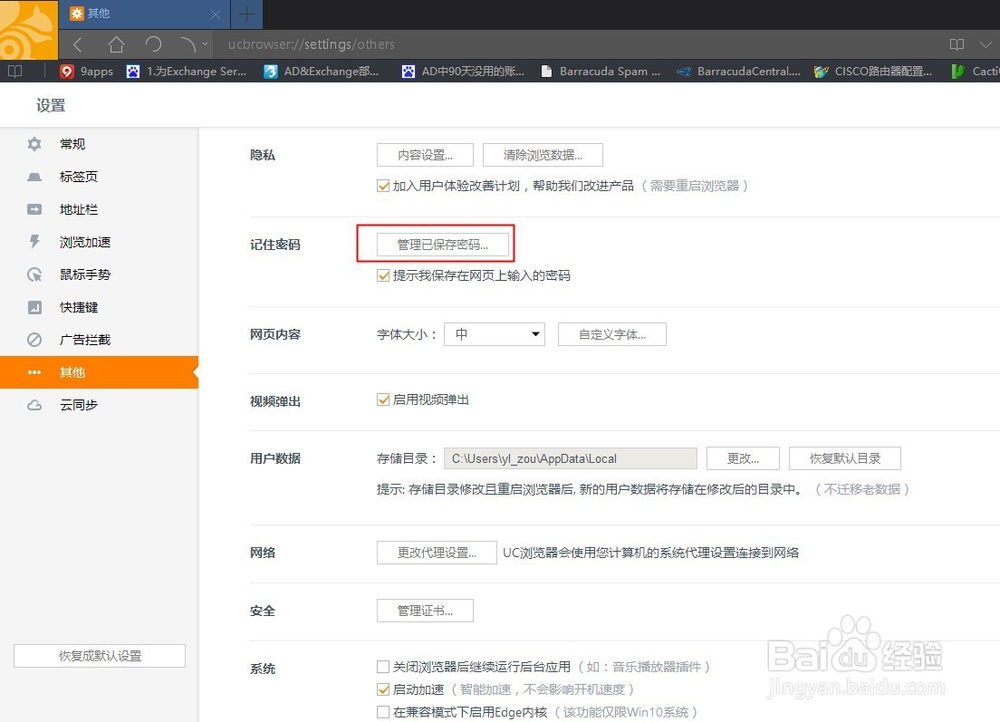Click the 清除浏览数据 button

tap(542, 154)
